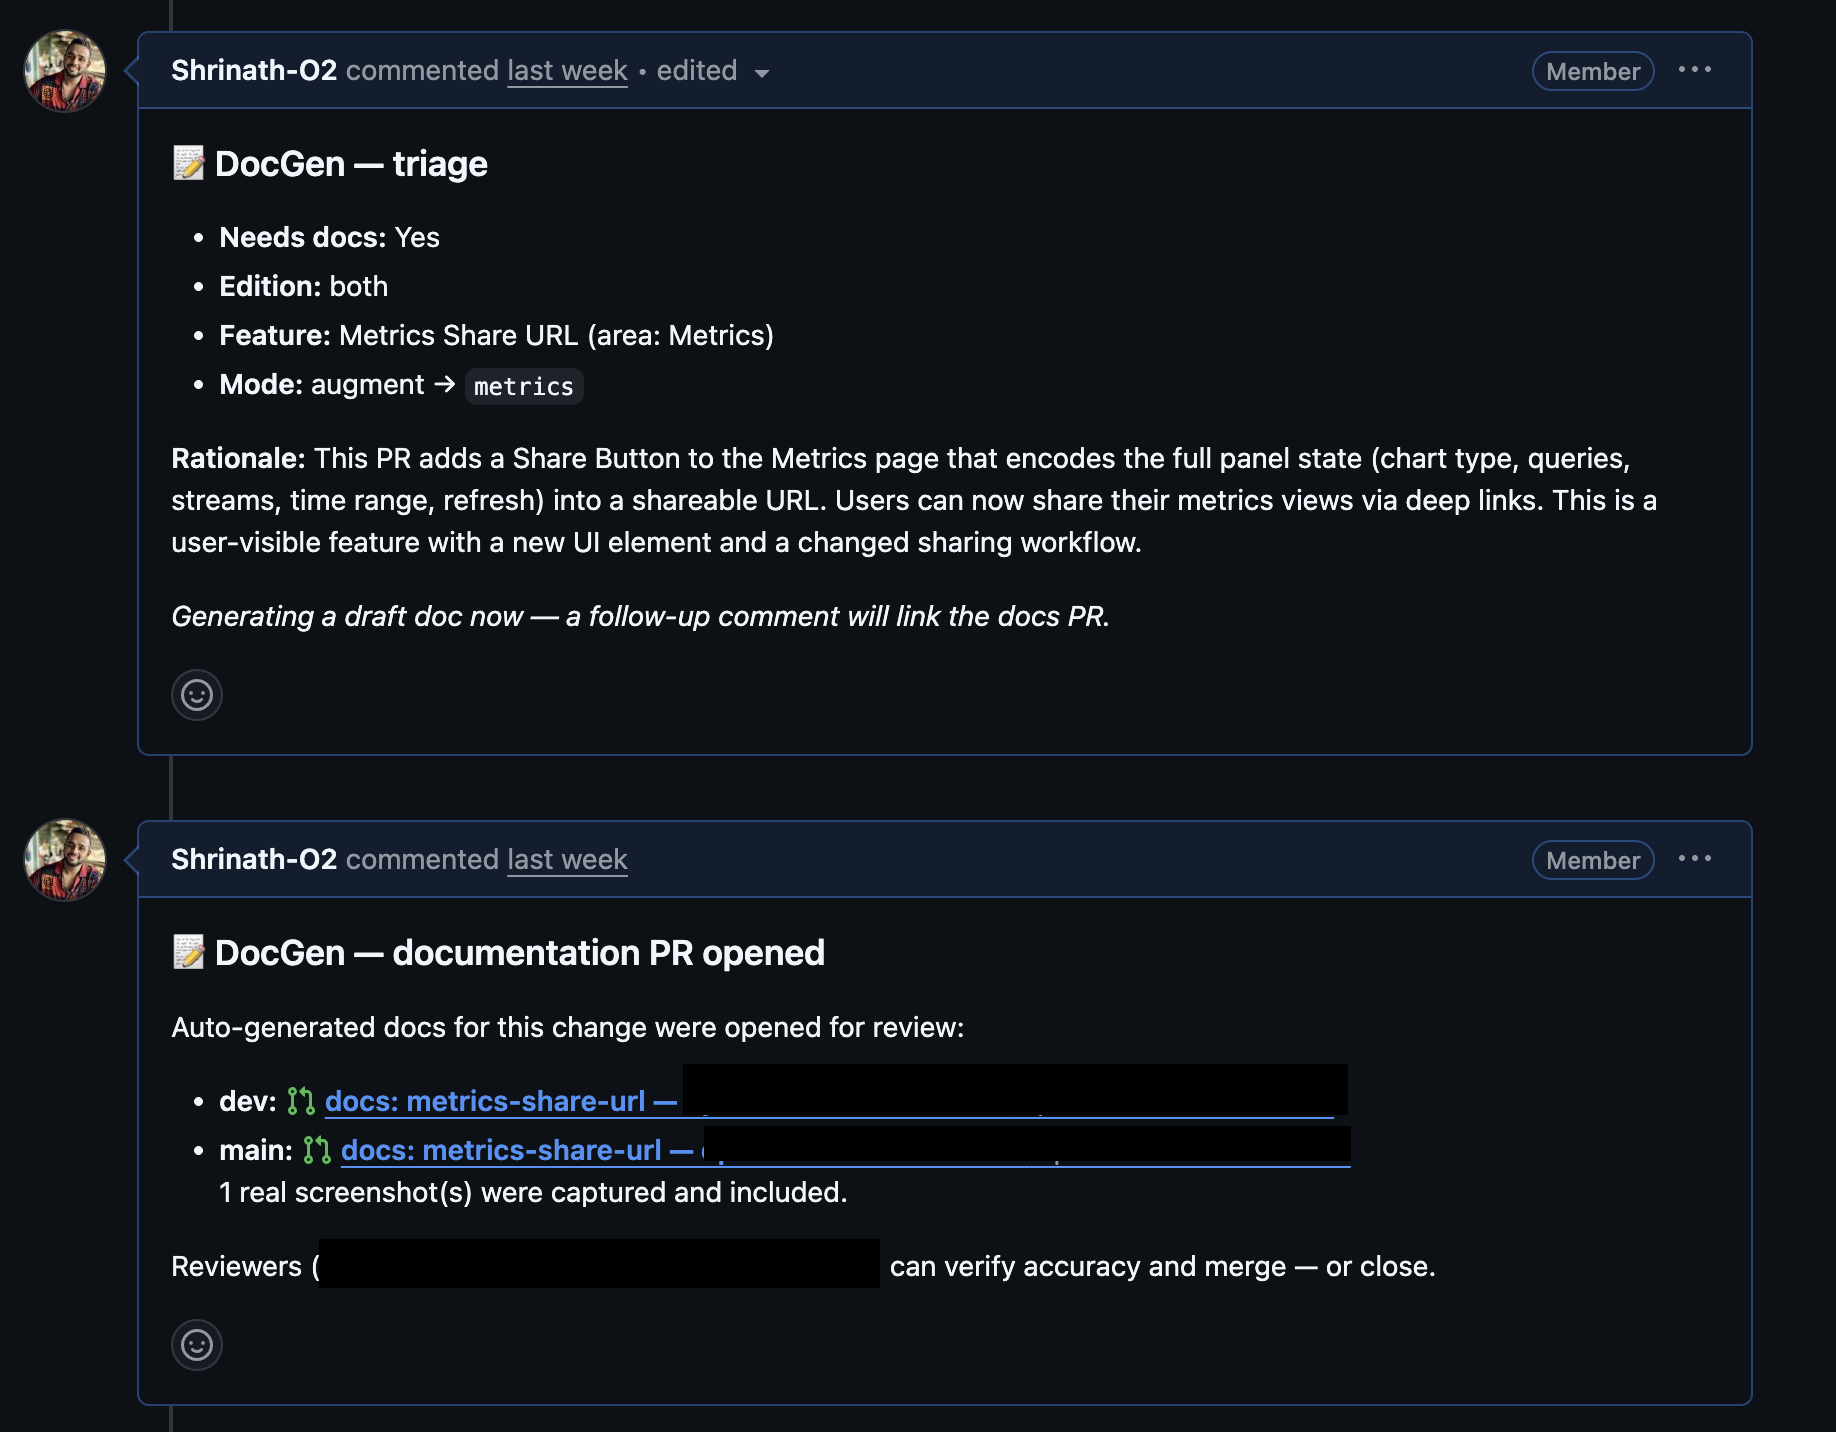Click 'Needs docs: Yes' list item
Viewport: 1836px width, 1432px height.
tap(330, 237)
